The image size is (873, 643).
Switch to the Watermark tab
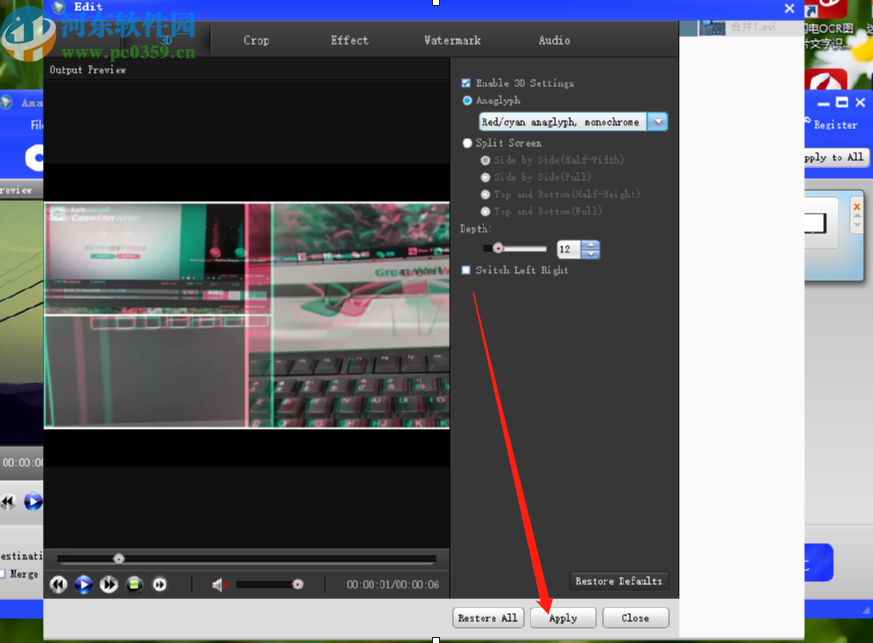pos(452,40)
